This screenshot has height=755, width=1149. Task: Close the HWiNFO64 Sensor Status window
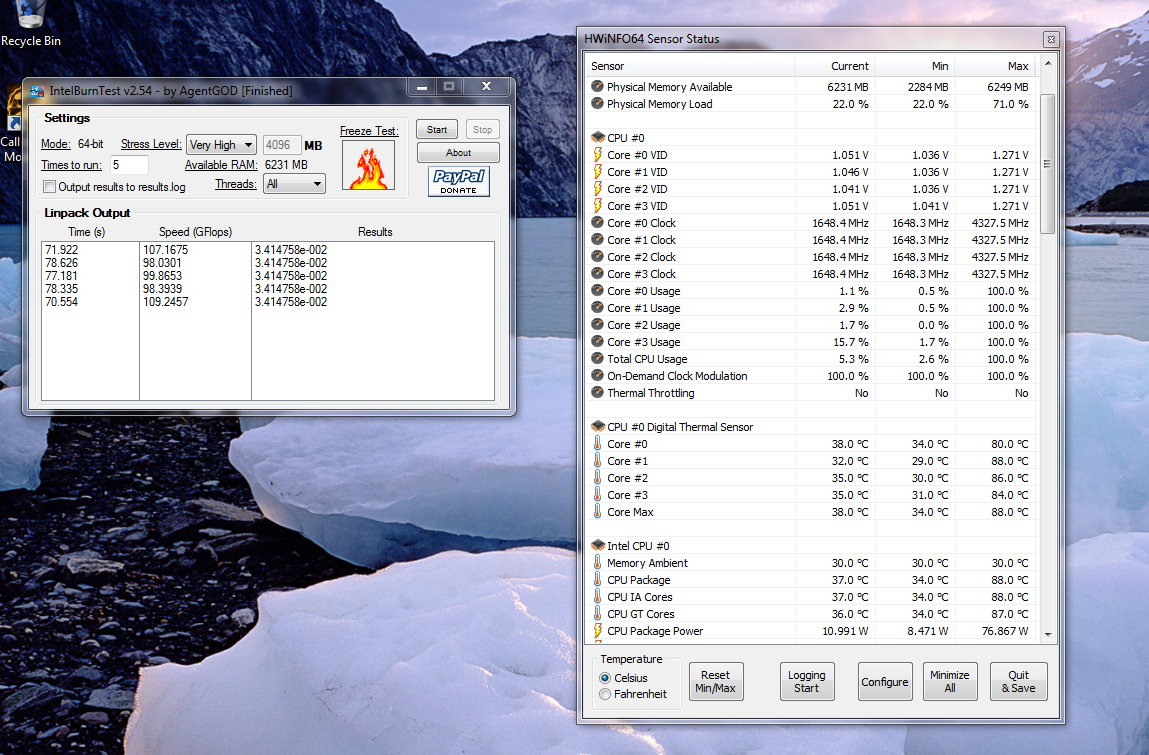[1051, 40]
